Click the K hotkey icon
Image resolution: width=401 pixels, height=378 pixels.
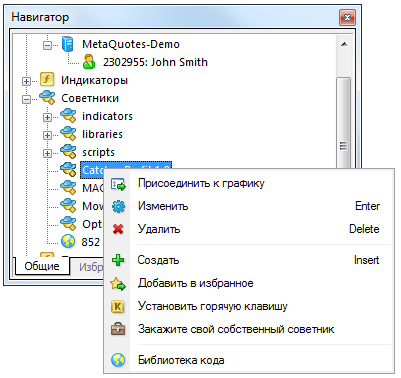tap(118, 306)
